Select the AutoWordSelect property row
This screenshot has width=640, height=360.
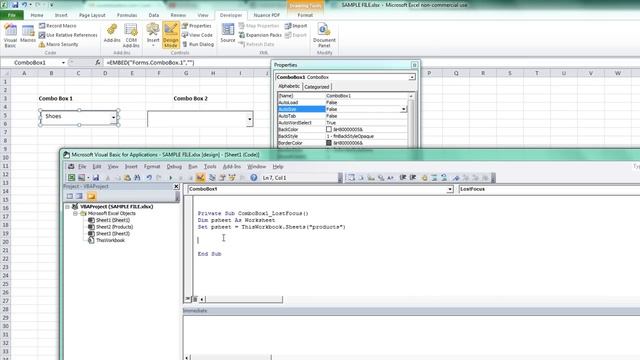pyautogui.click(x=342, y=123)
